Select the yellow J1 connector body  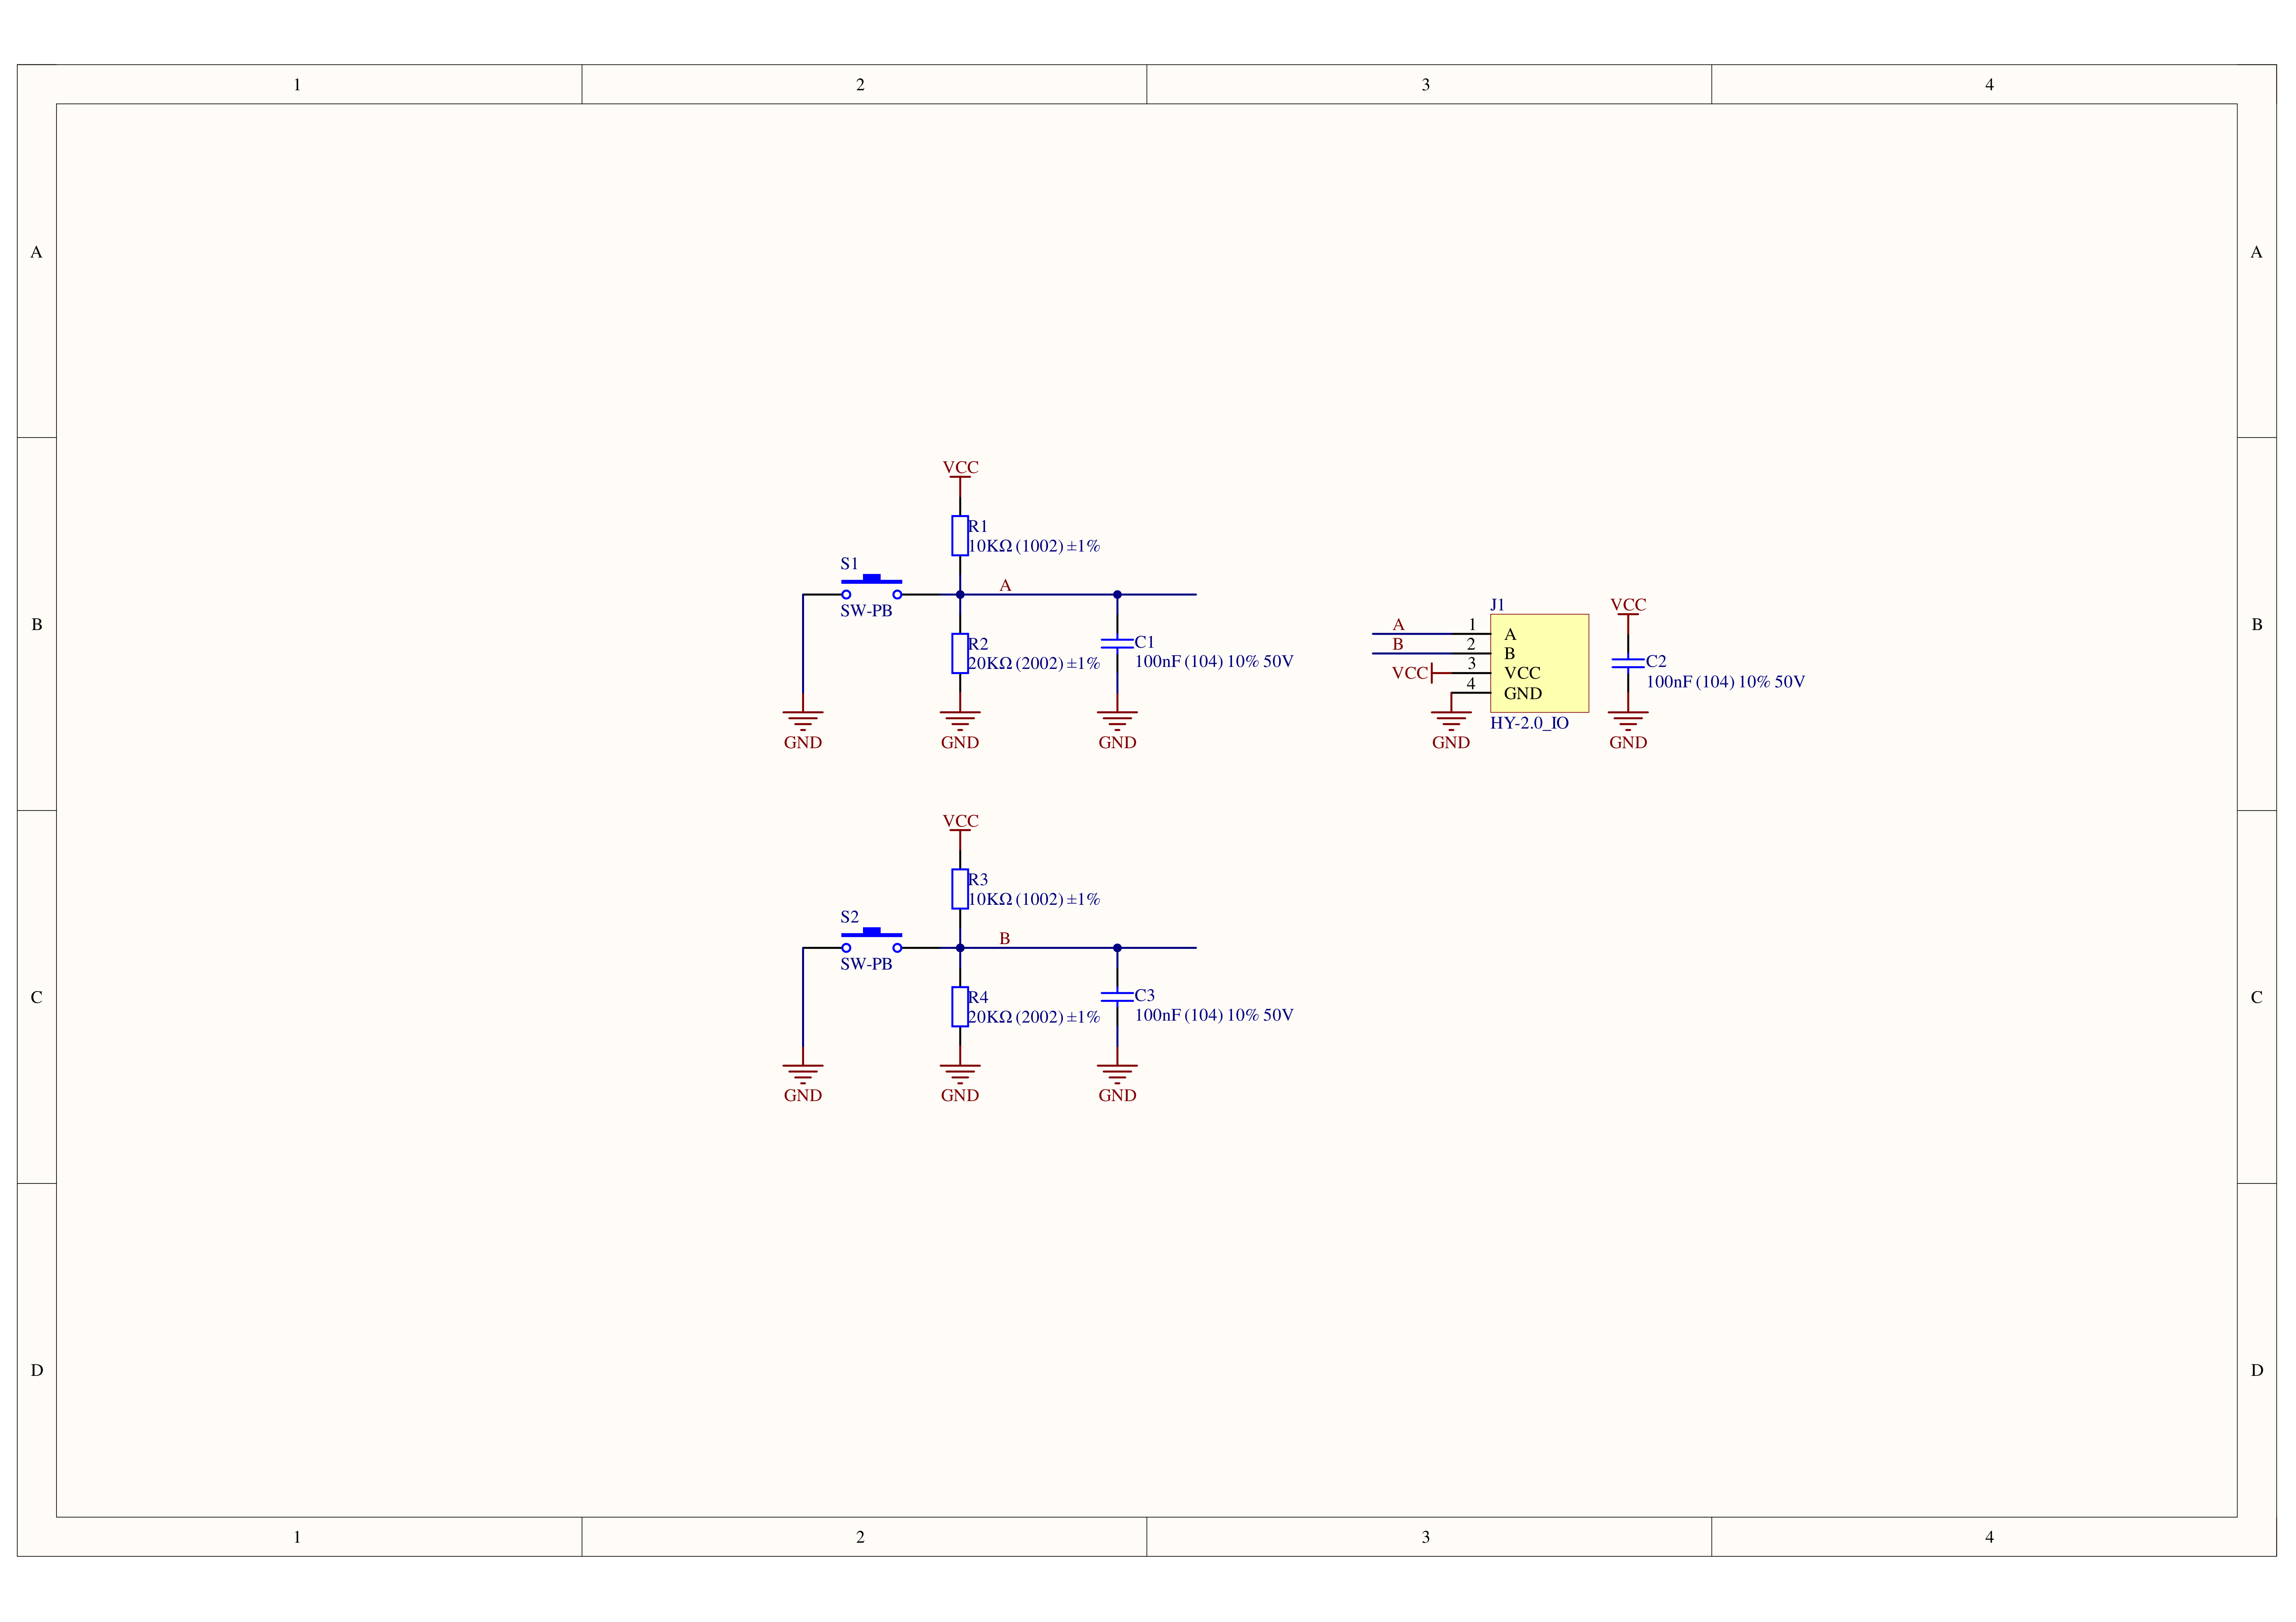click(1539, 663)
